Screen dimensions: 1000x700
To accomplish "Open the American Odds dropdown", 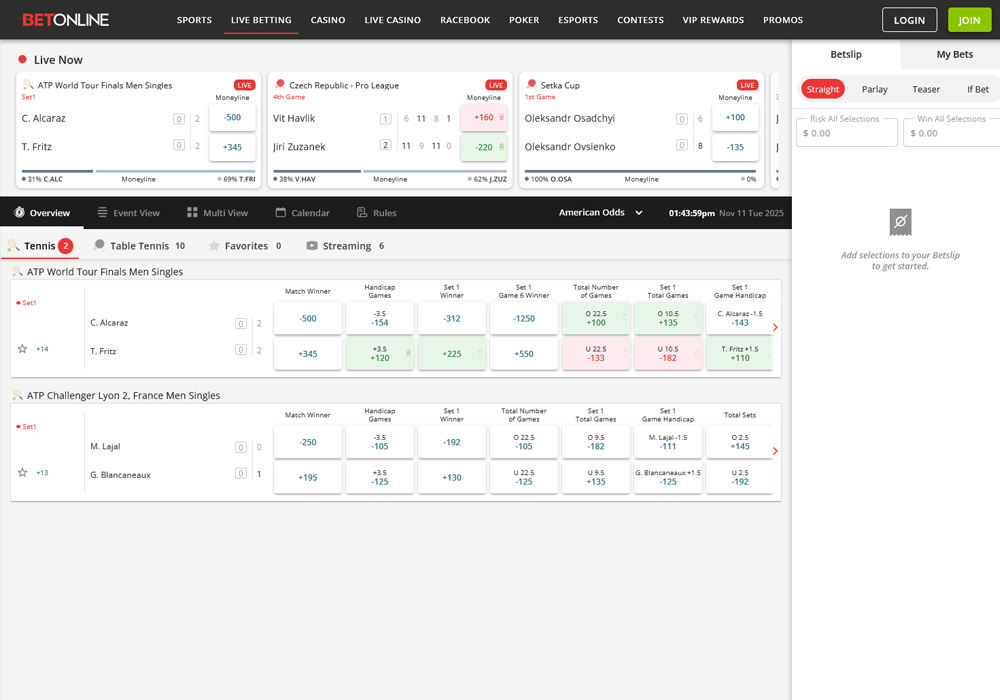I will (600, 212).
